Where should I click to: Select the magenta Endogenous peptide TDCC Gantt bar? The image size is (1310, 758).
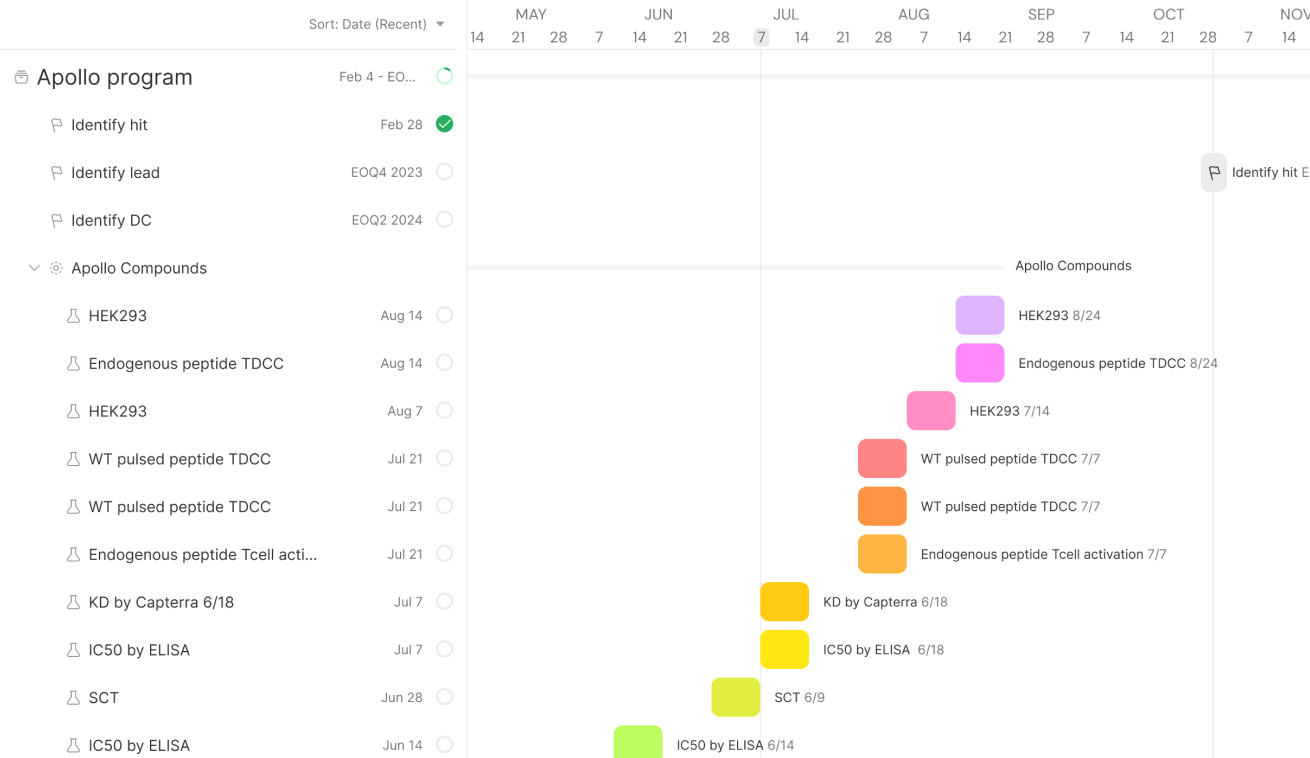pos(980,363)
